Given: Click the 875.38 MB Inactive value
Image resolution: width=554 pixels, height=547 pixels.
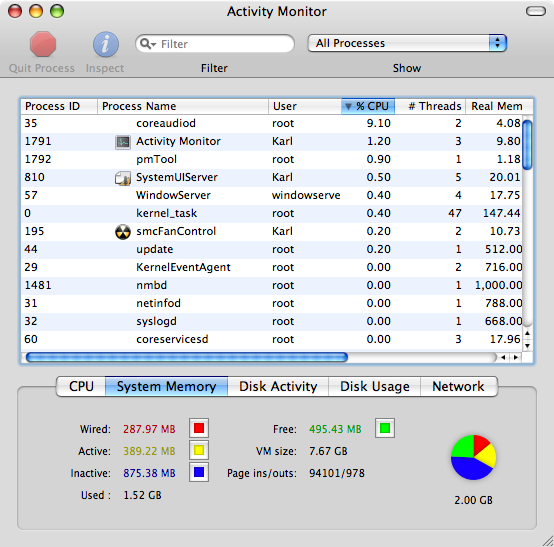Looking at the screenshot, I should pyautogui.click(x=149, y=473).
